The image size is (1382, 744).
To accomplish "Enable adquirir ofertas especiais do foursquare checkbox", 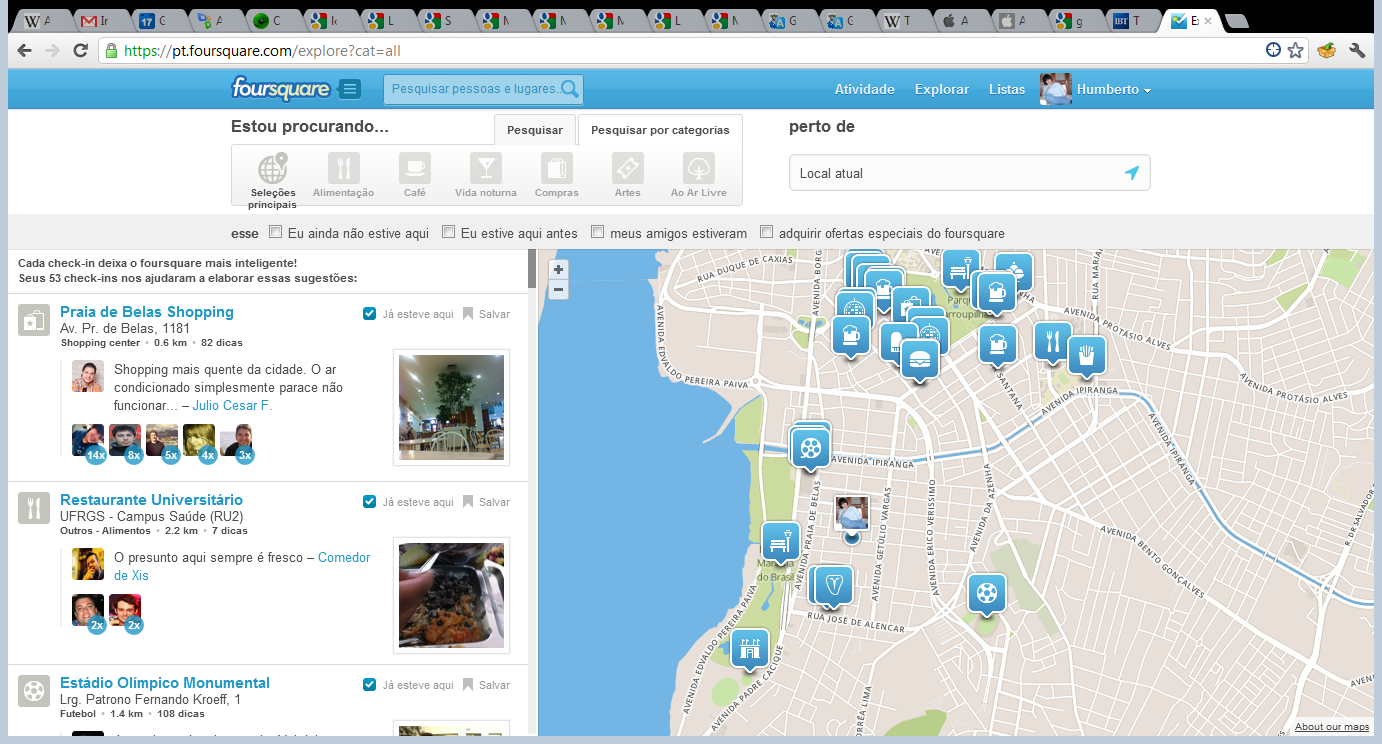I will pyautogui.click(x=767, y=232).
